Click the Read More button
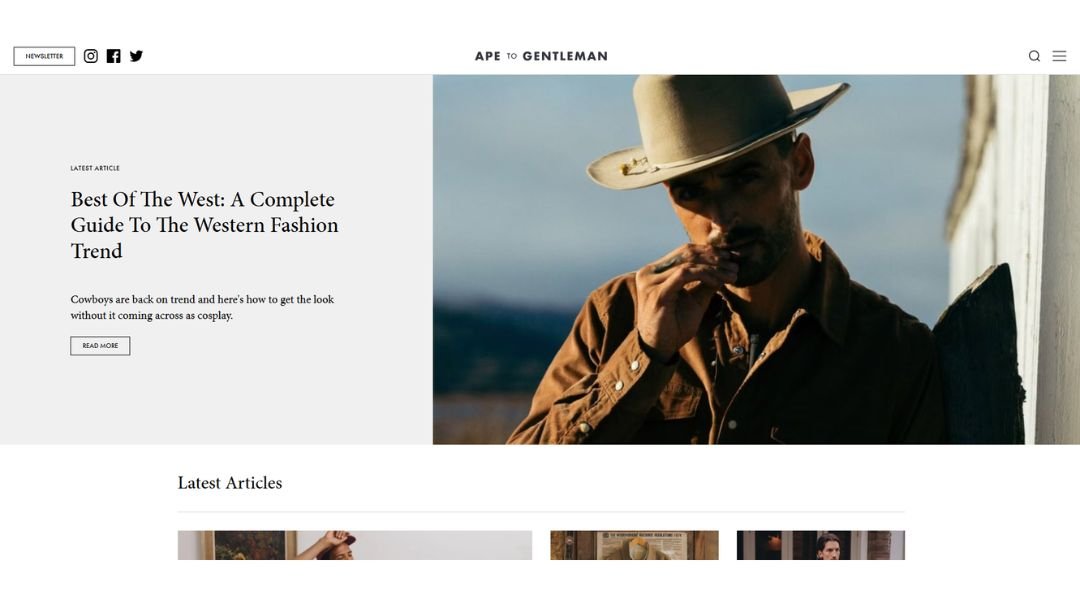 point(100,346)
